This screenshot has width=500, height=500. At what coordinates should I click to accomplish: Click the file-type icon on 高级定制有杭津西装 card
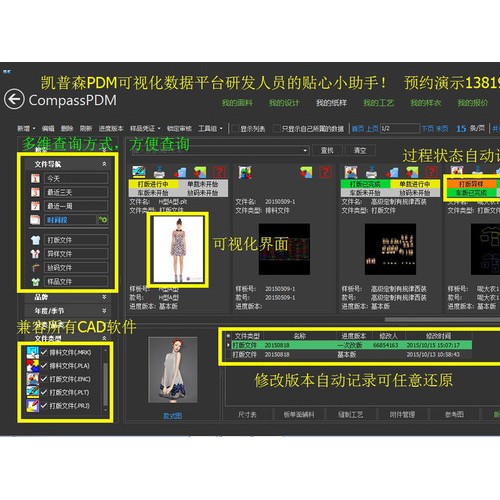point(351,172)
